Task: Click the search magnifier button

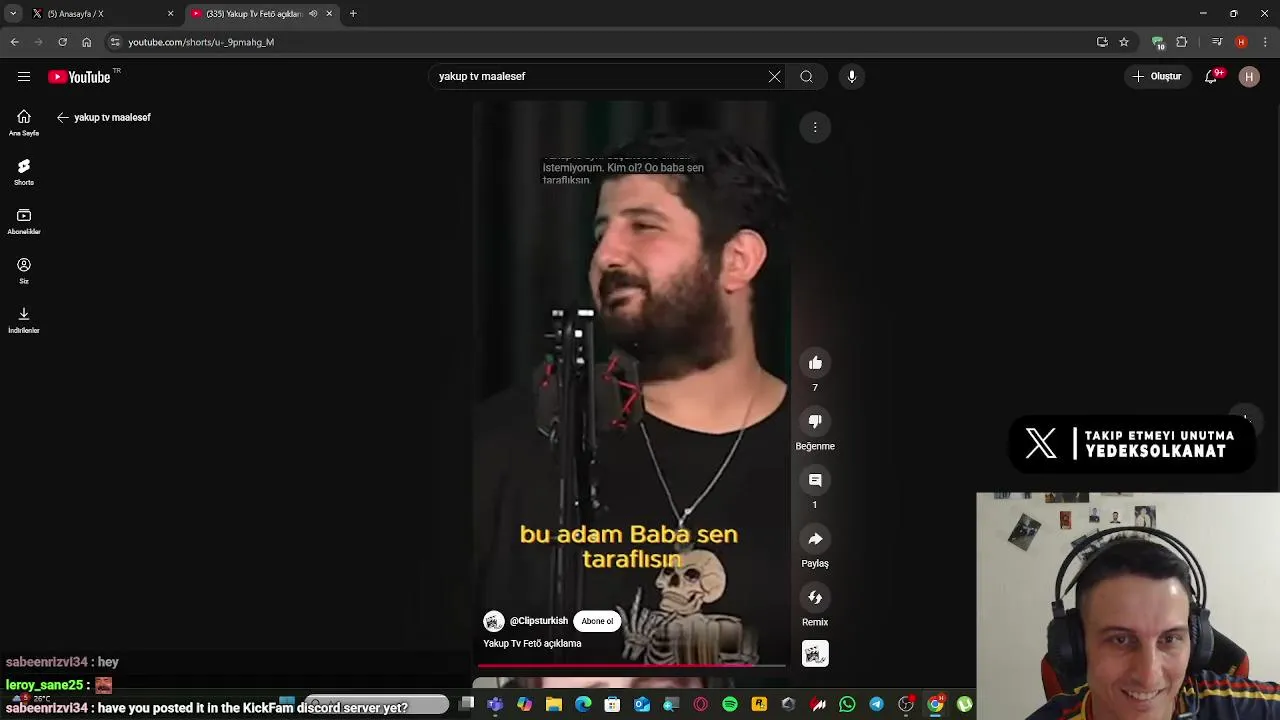Action: [x=806, y=76]
